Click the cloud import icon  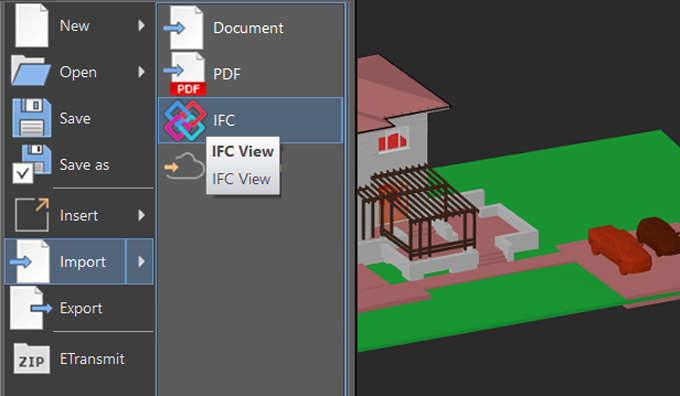tap(184, 167)
